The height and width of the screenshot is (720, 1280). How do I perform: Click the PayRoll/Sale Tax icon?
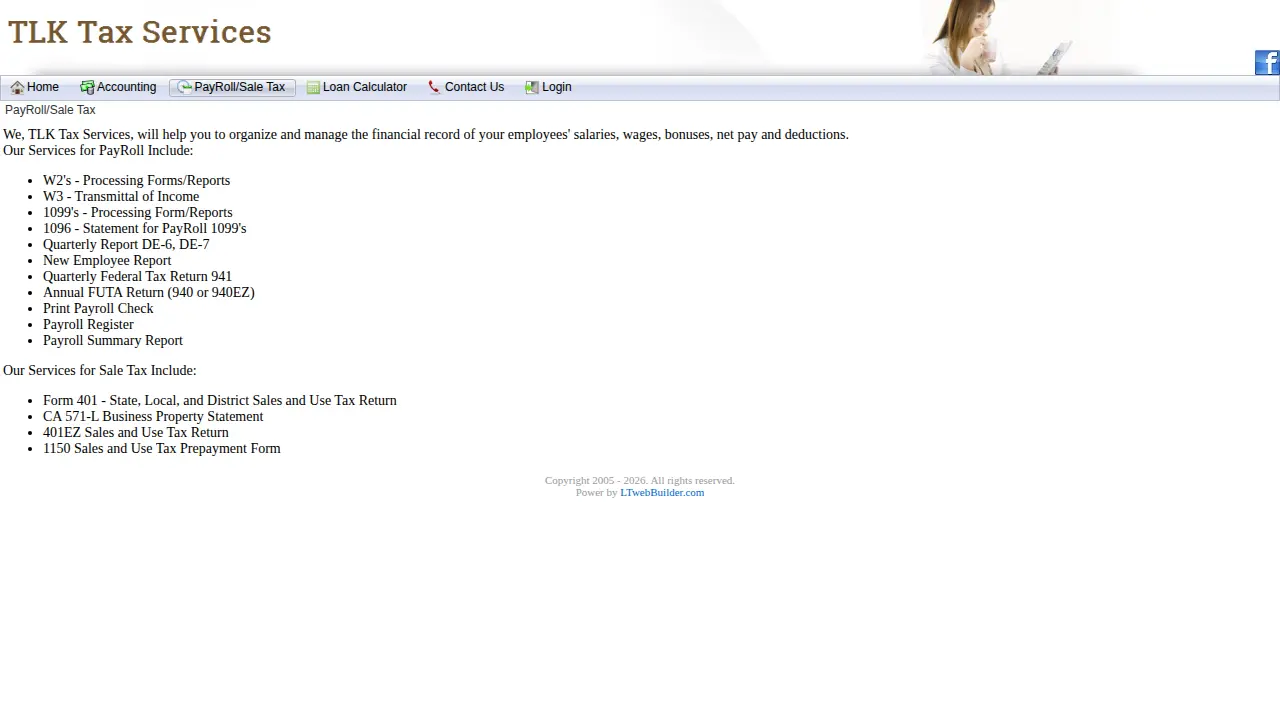[185, 88]
